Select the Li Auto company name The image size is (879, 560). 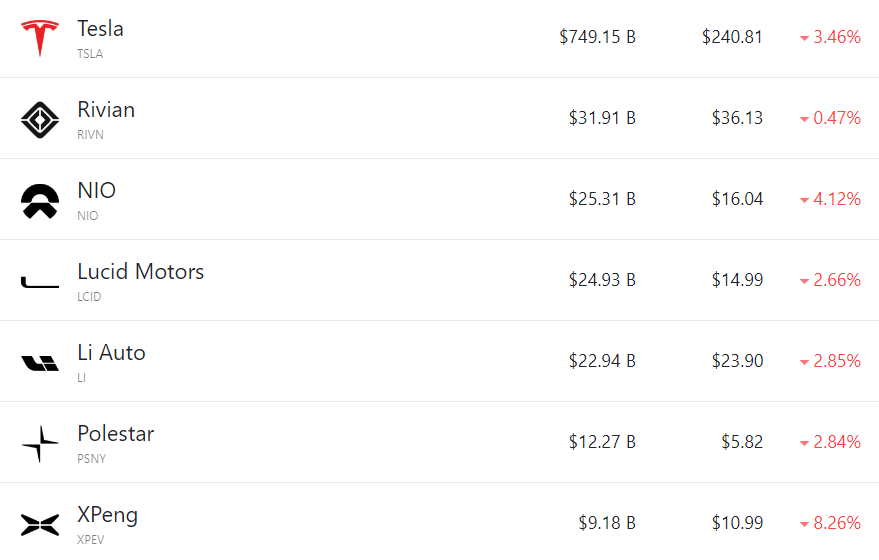click(111, 353)
